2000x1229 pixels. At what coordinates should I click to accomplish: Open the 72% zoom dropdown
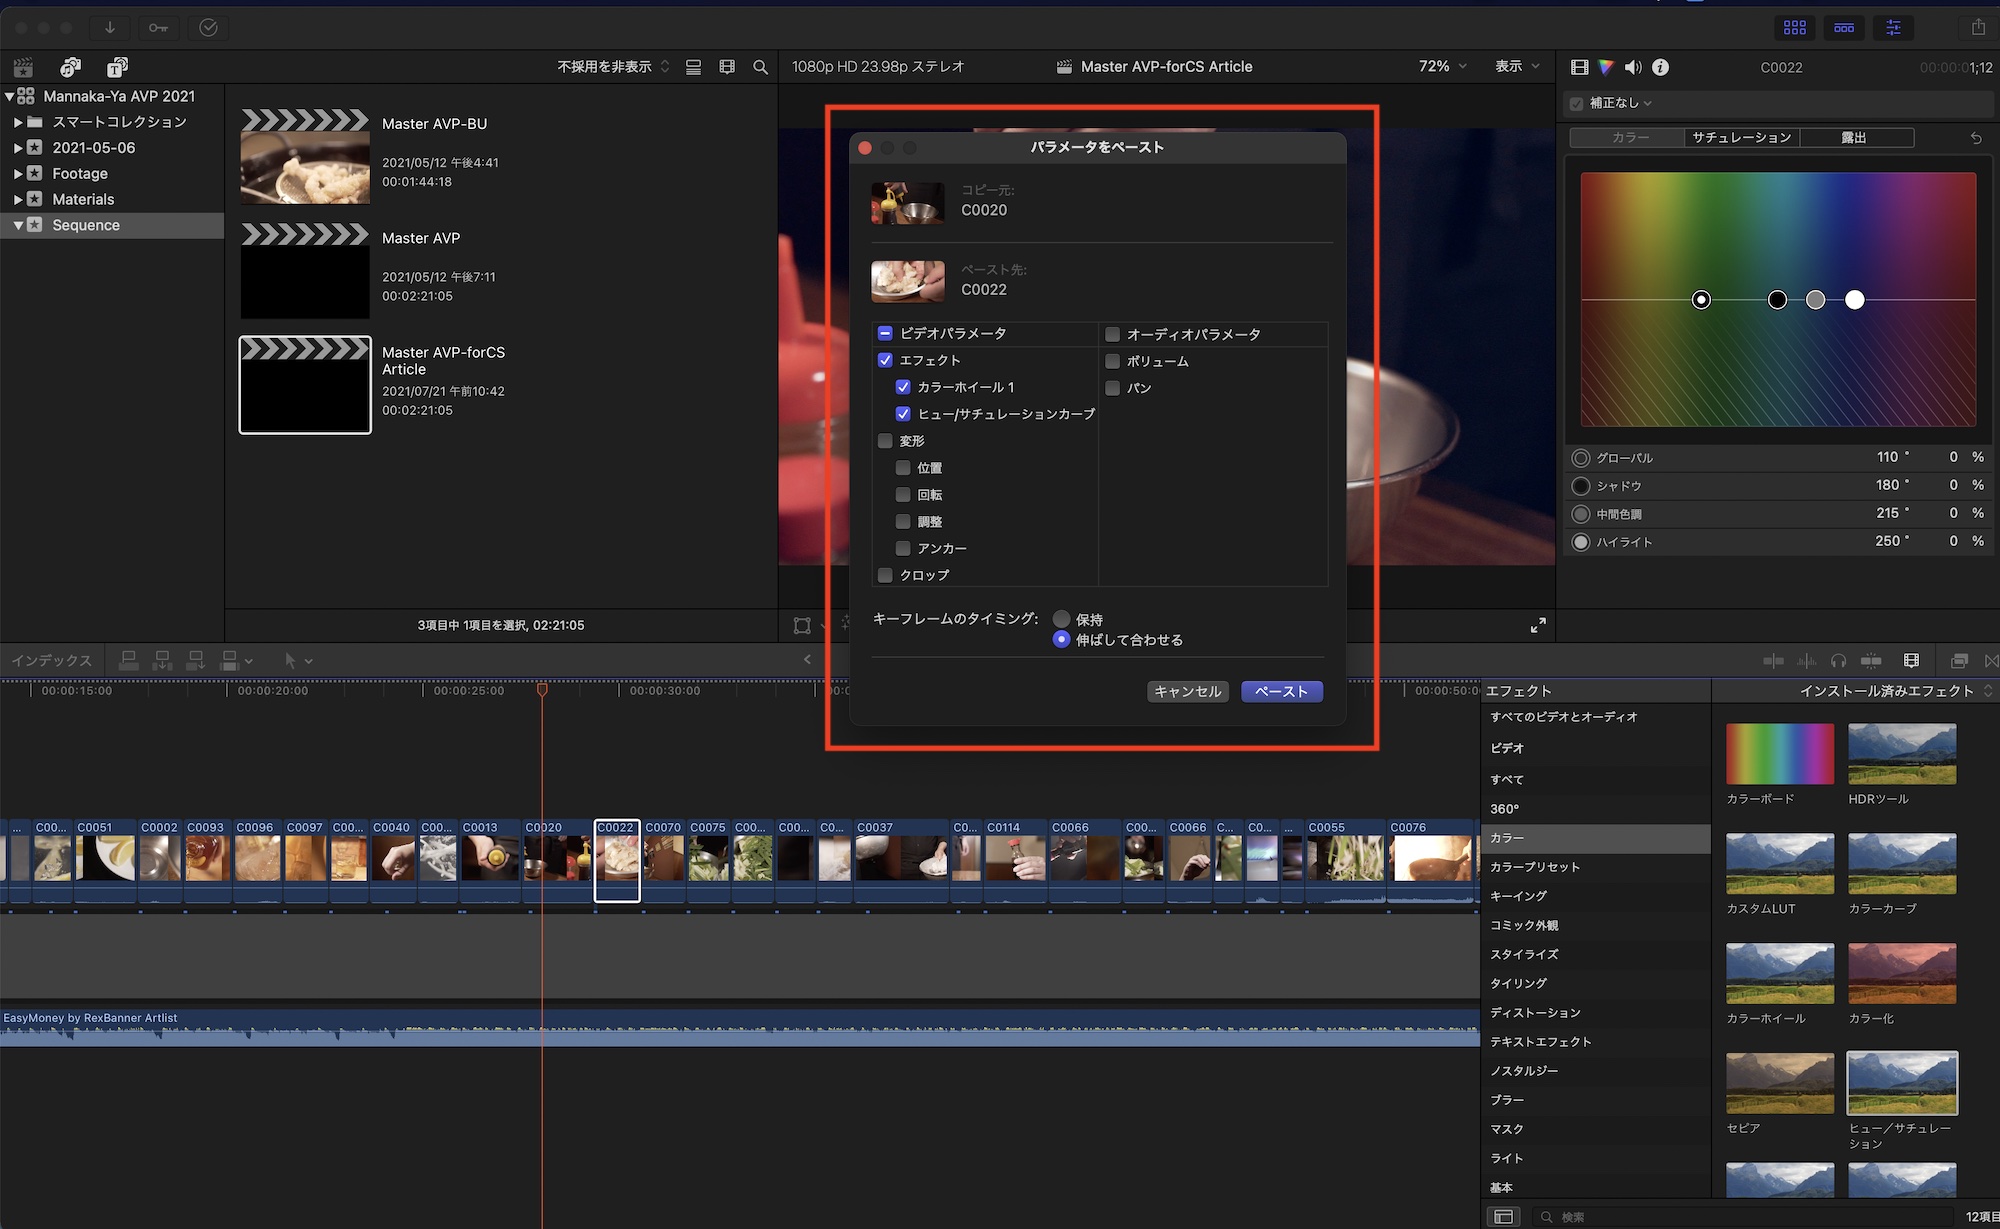(x=1442, y=66)
